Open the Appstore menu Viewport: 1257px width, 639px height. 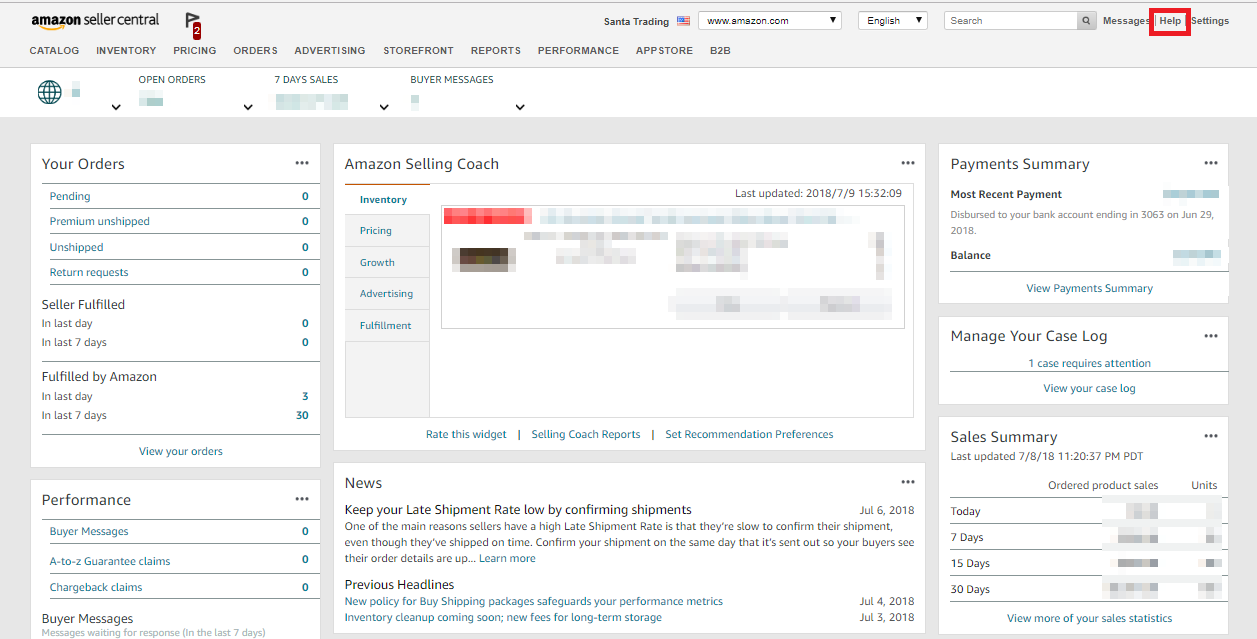(664, 51)
